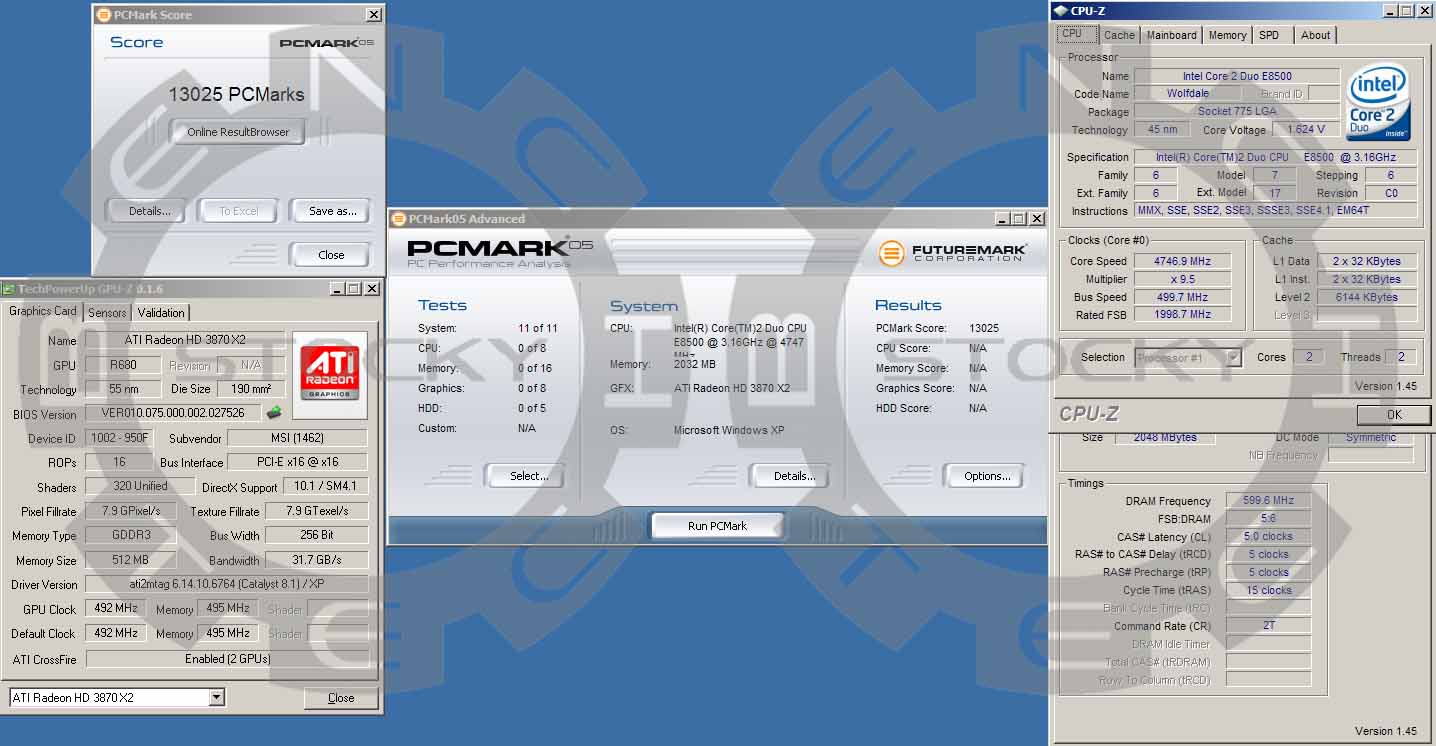The image size is (1436, 746).
Task: Click the PCMark Score window title icon
Action: coord(103,15)
